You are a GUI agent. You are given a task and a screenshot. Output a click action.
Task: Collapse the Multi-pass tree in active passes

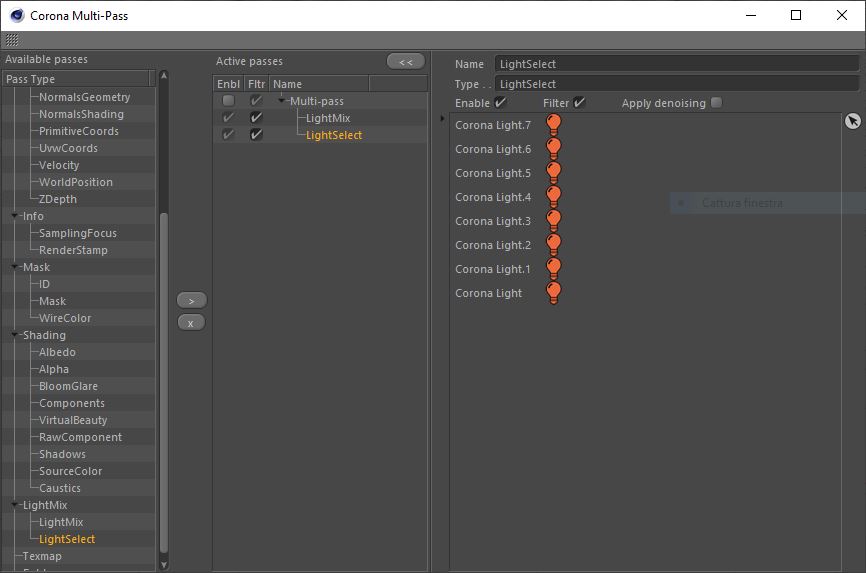[x=282, y=101]
